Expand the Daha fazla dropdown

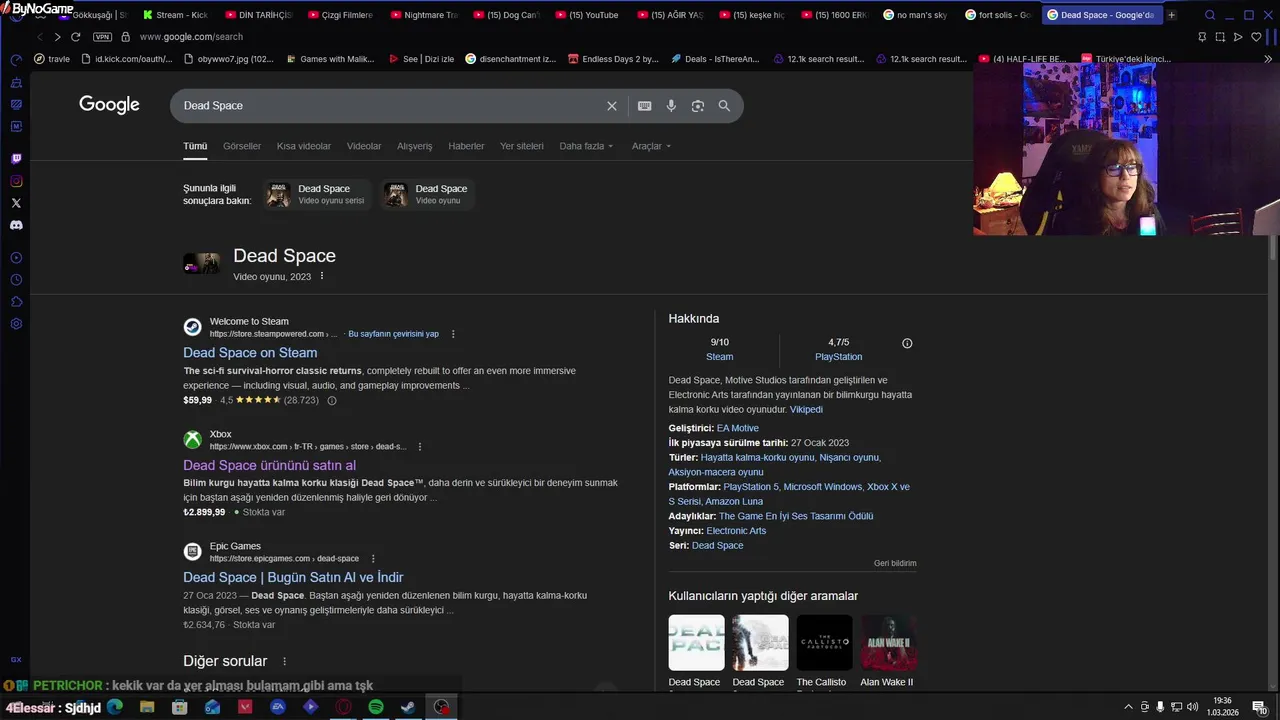pyautogui.click(x=586, y=146)
